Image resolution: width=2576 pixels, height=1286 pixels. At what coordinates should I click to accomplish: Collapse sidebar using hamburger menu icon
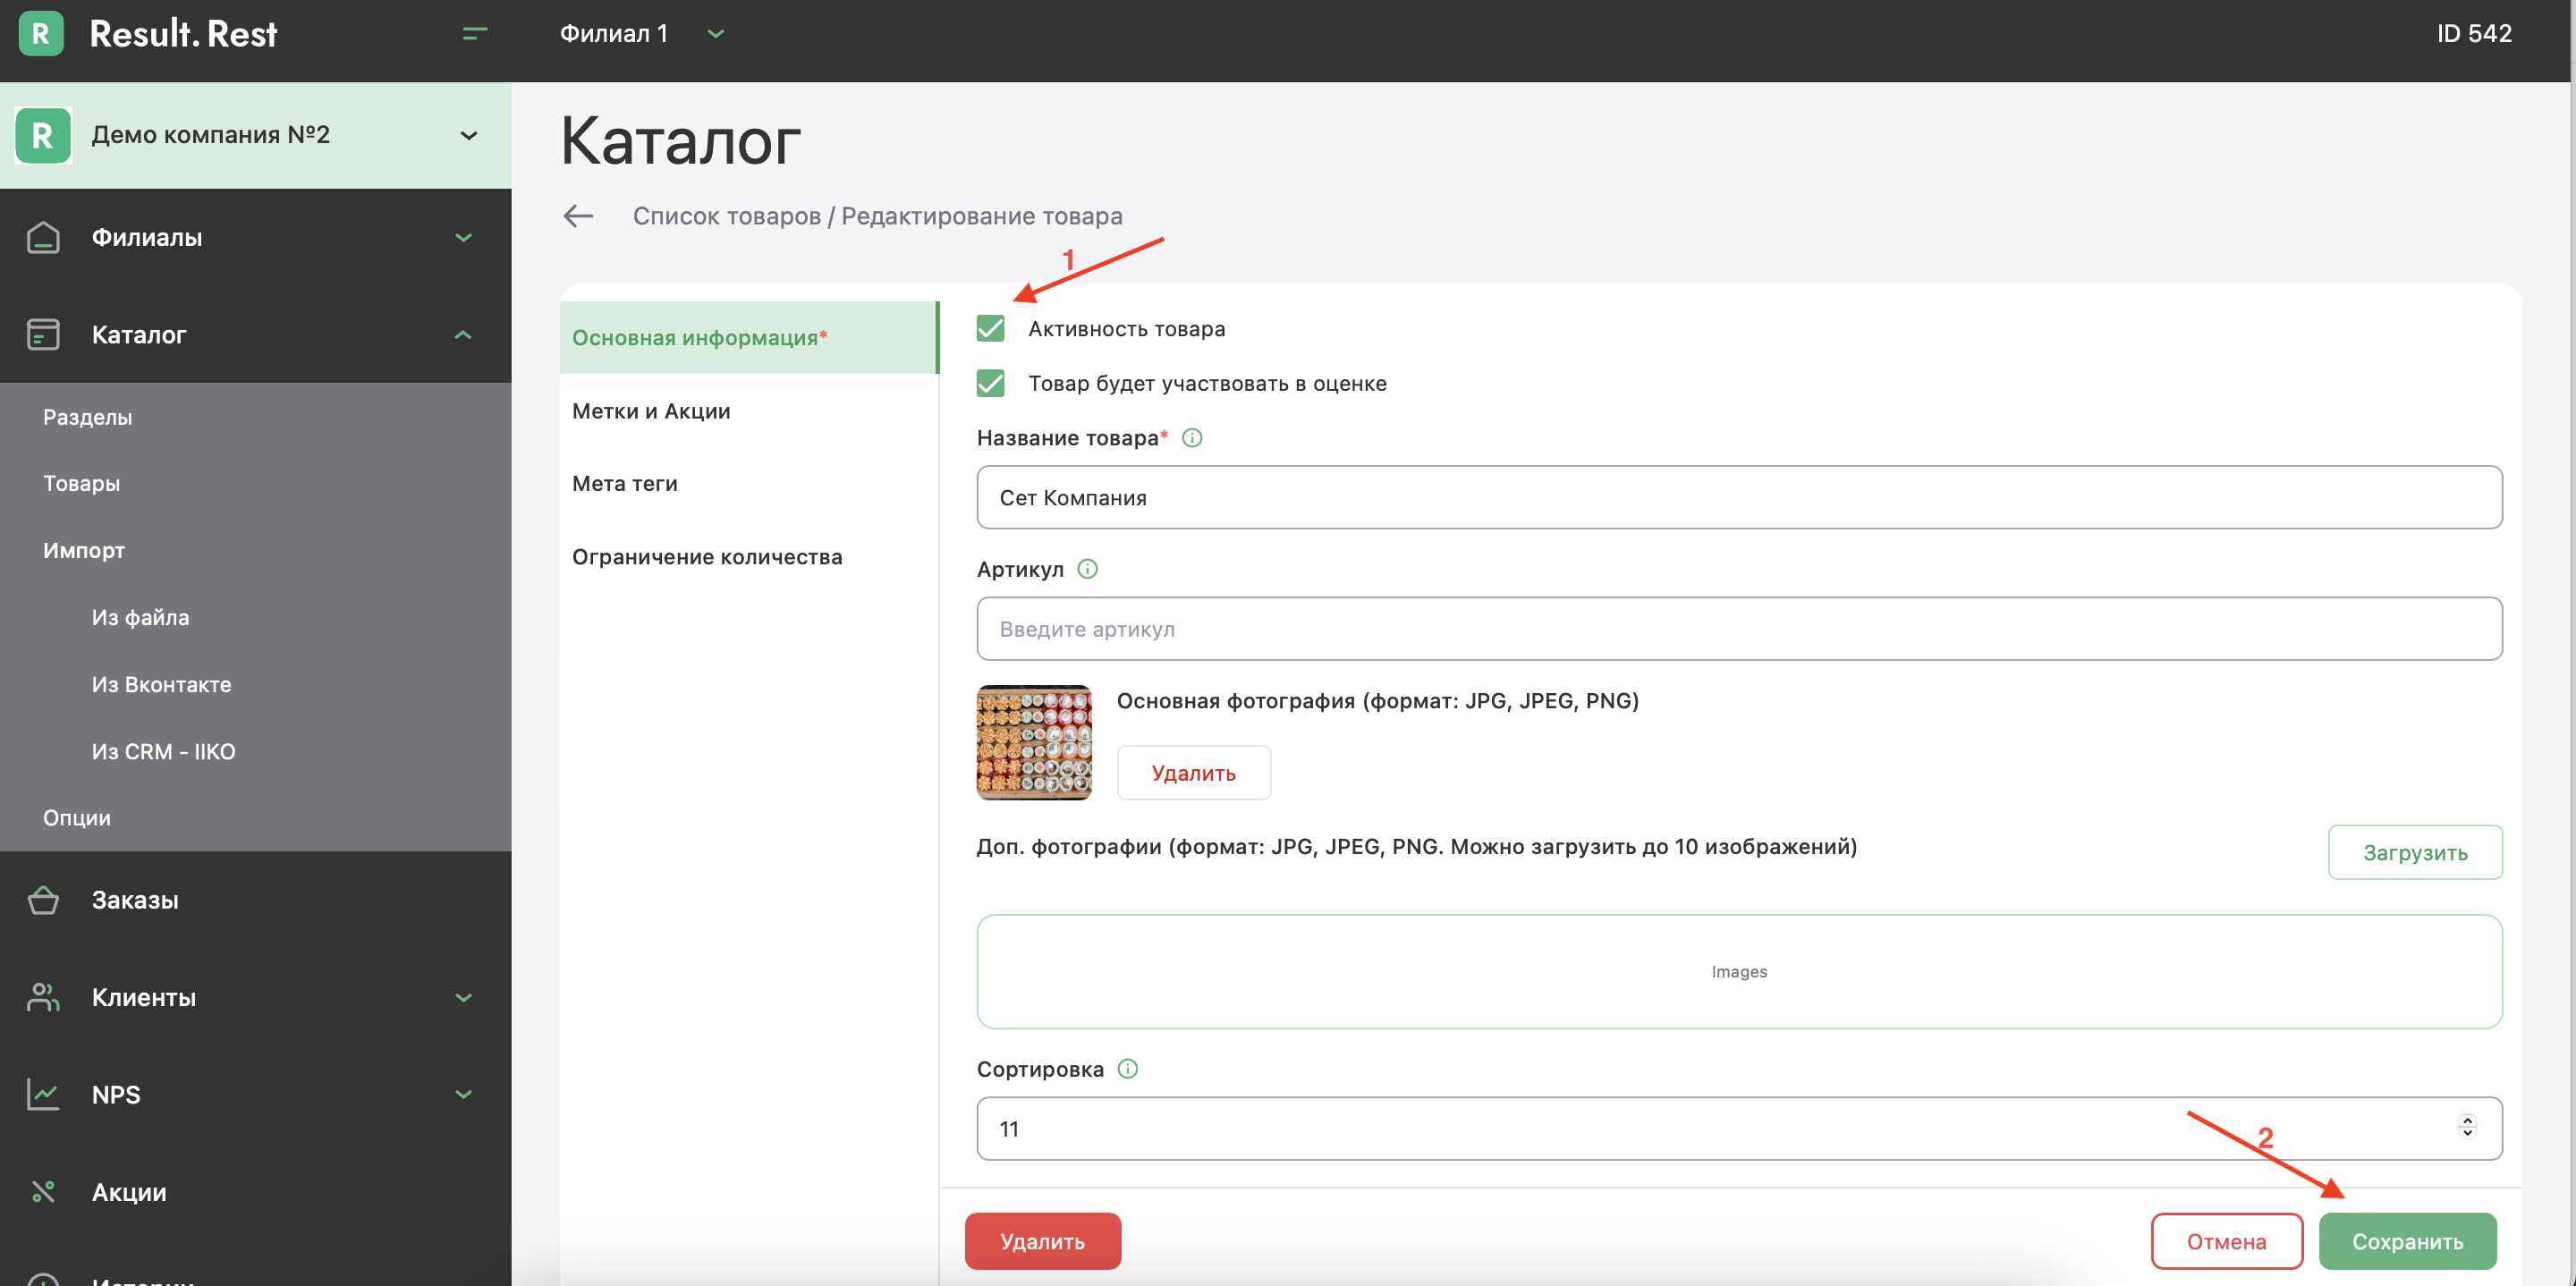click(x=475, y=34)
